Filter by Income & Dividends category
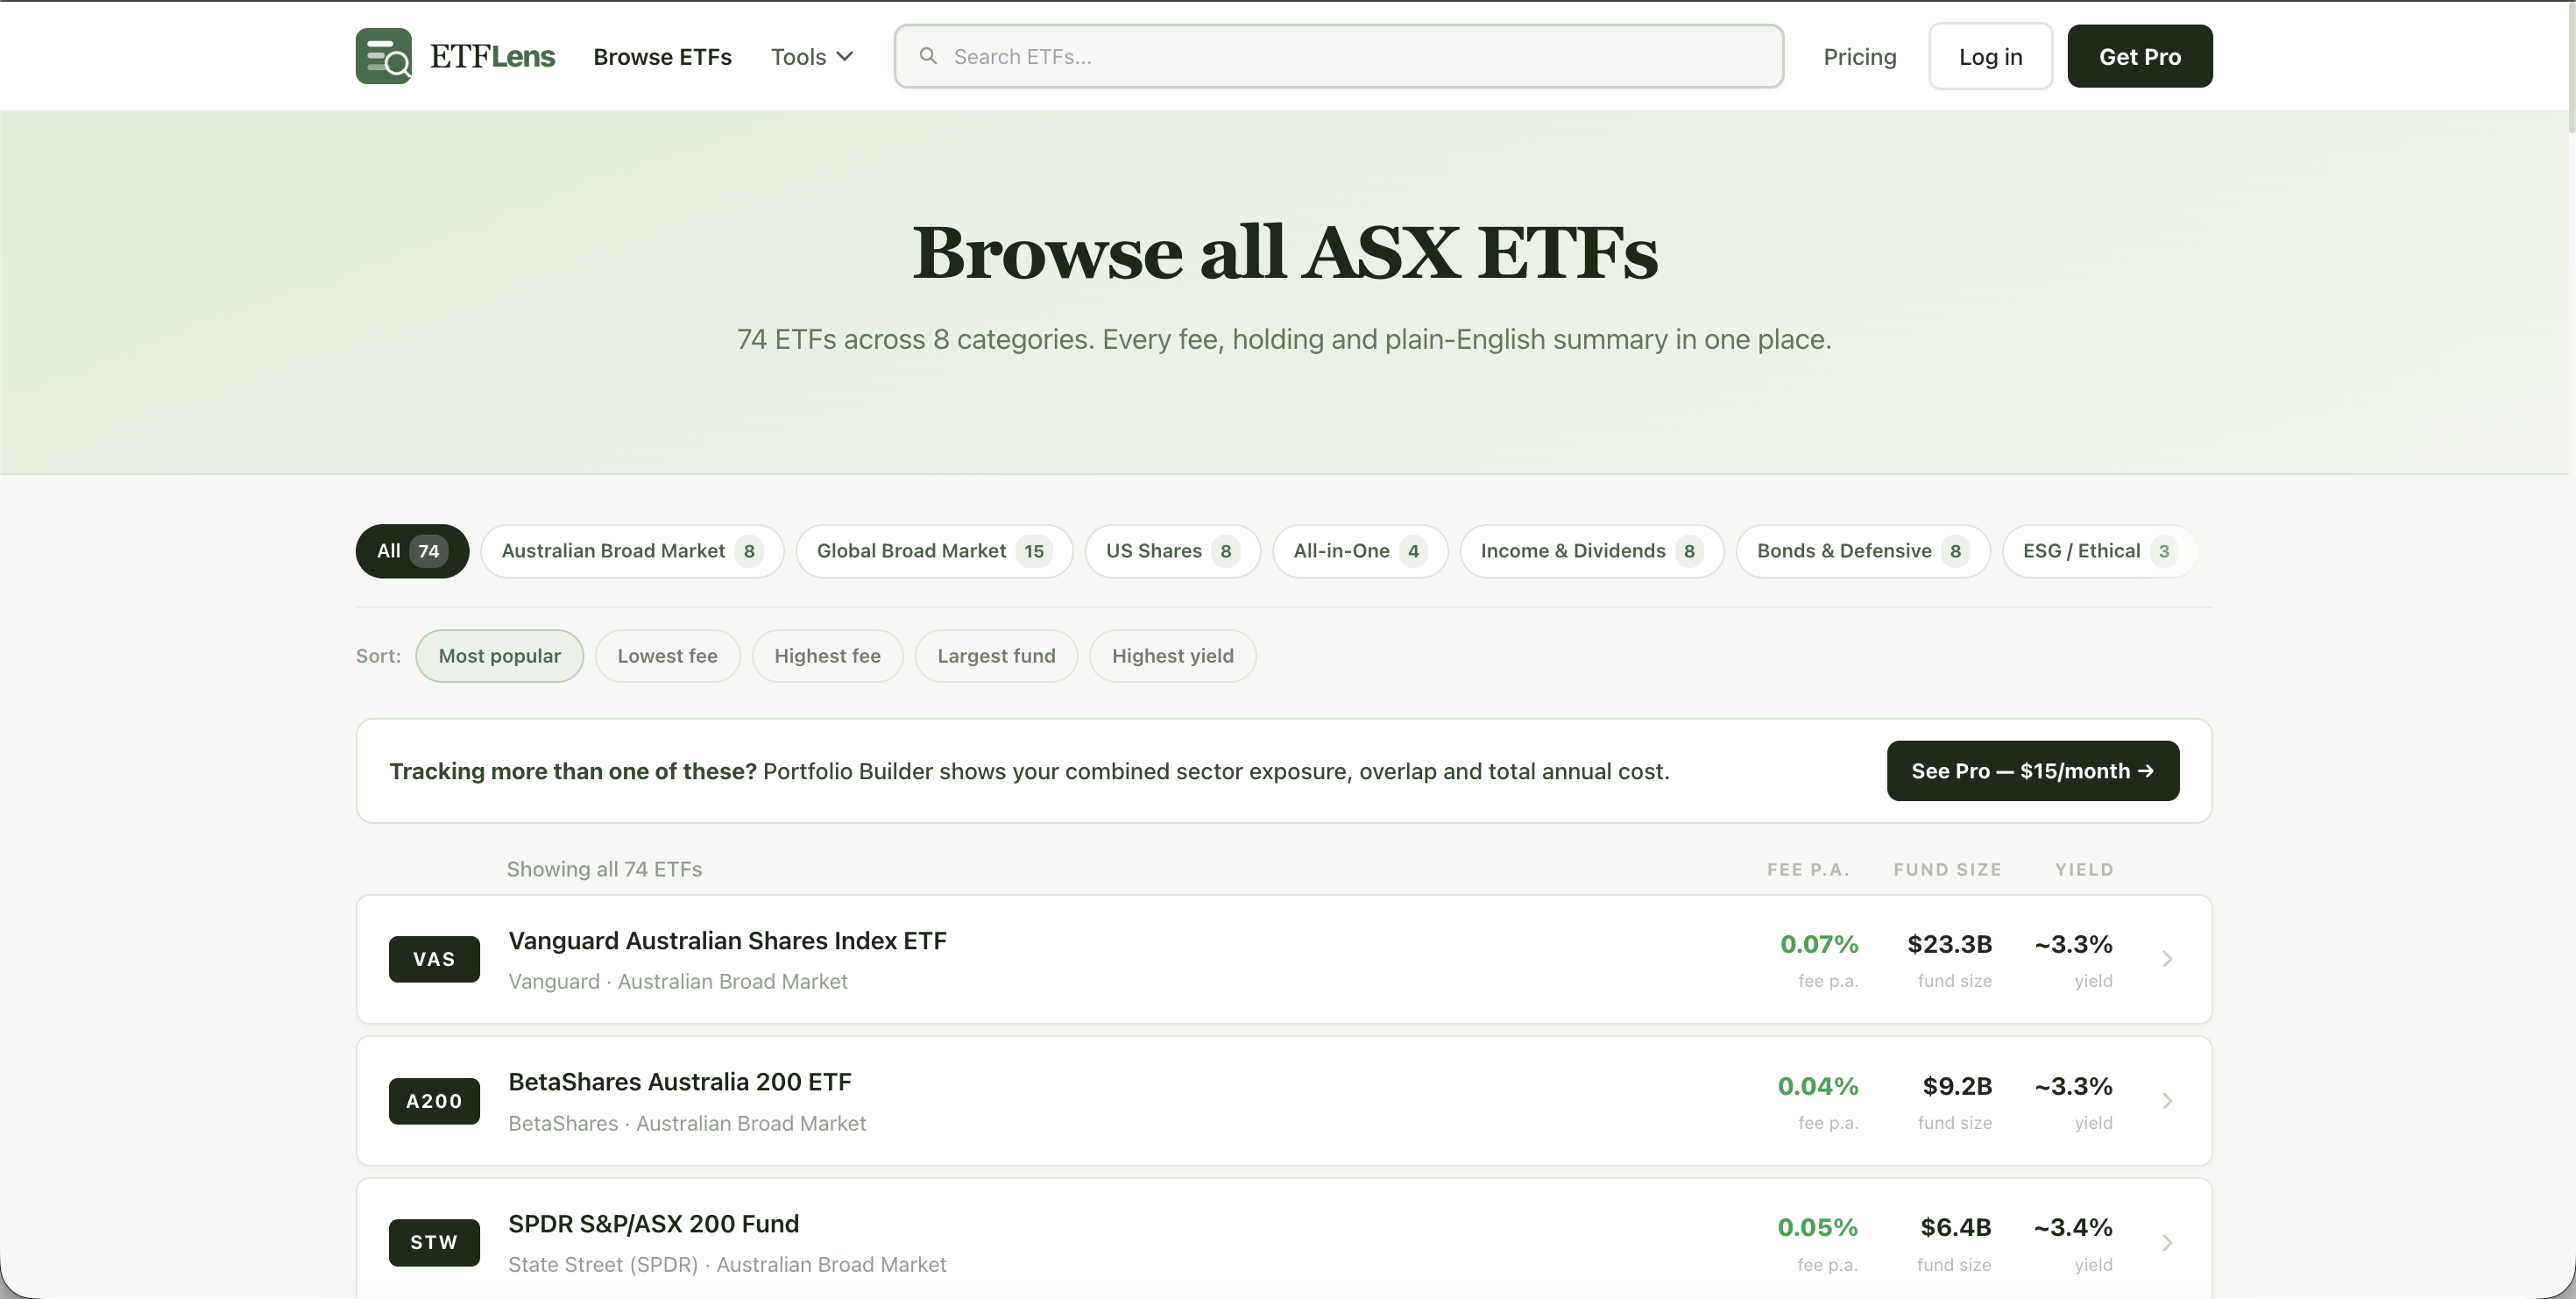The image size is (2576, 1299). click(1592, 551)
